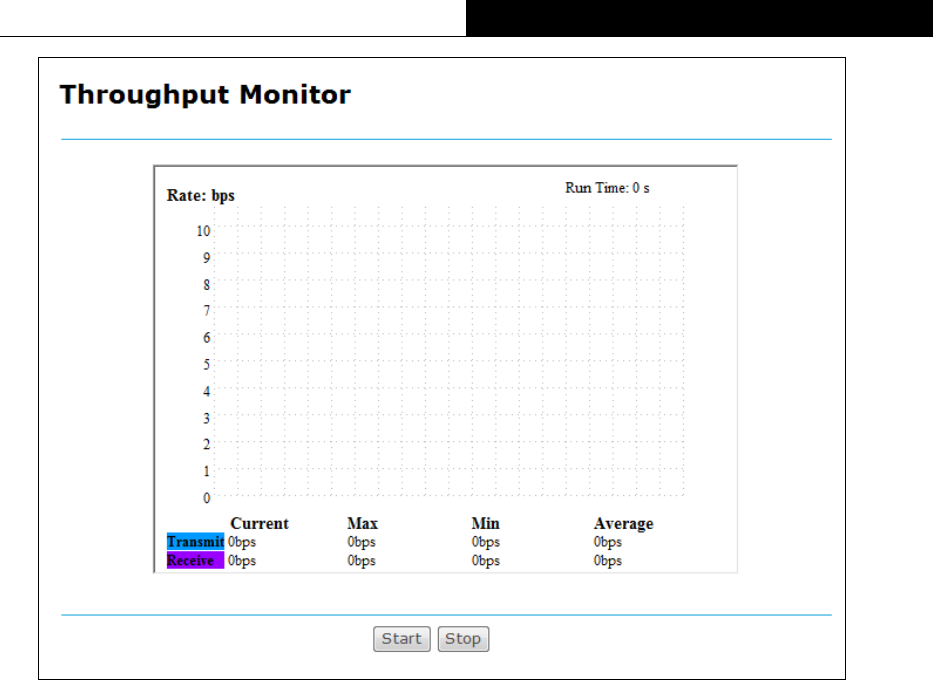Click the Max column header
The image size is (933, 680).
(x=362, y=524)
